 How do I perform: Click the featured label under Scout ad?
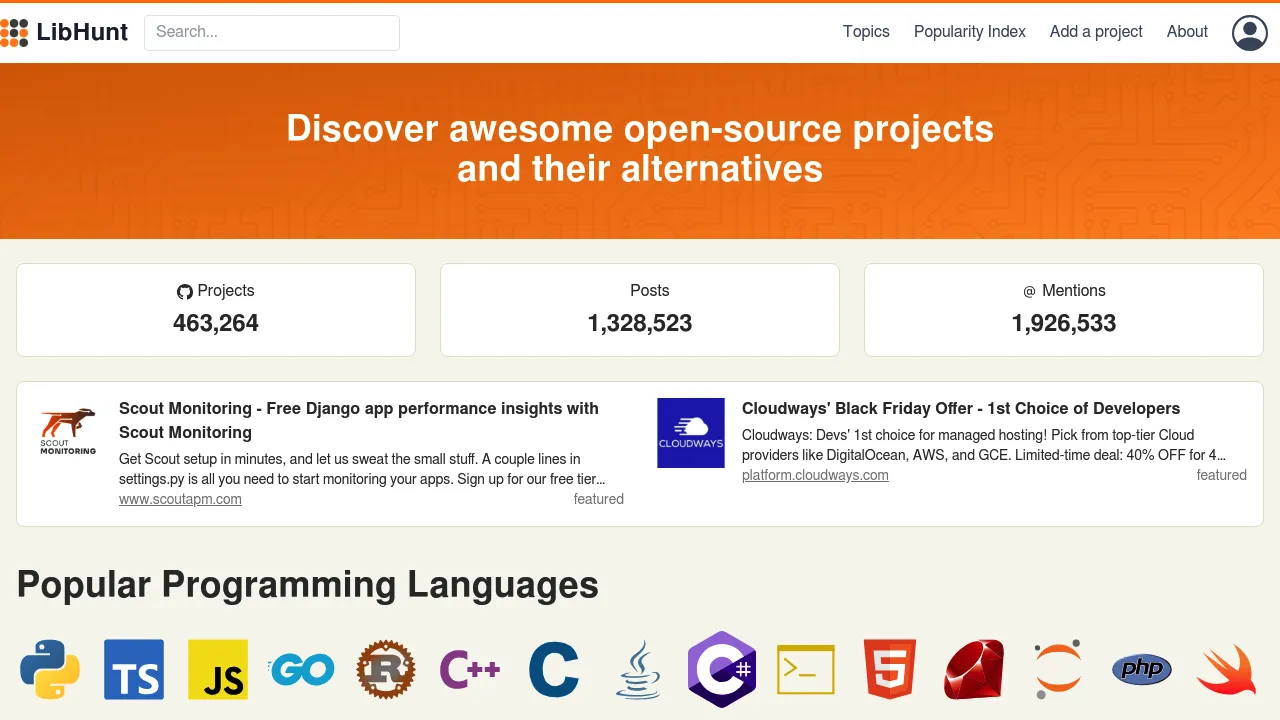599,499
